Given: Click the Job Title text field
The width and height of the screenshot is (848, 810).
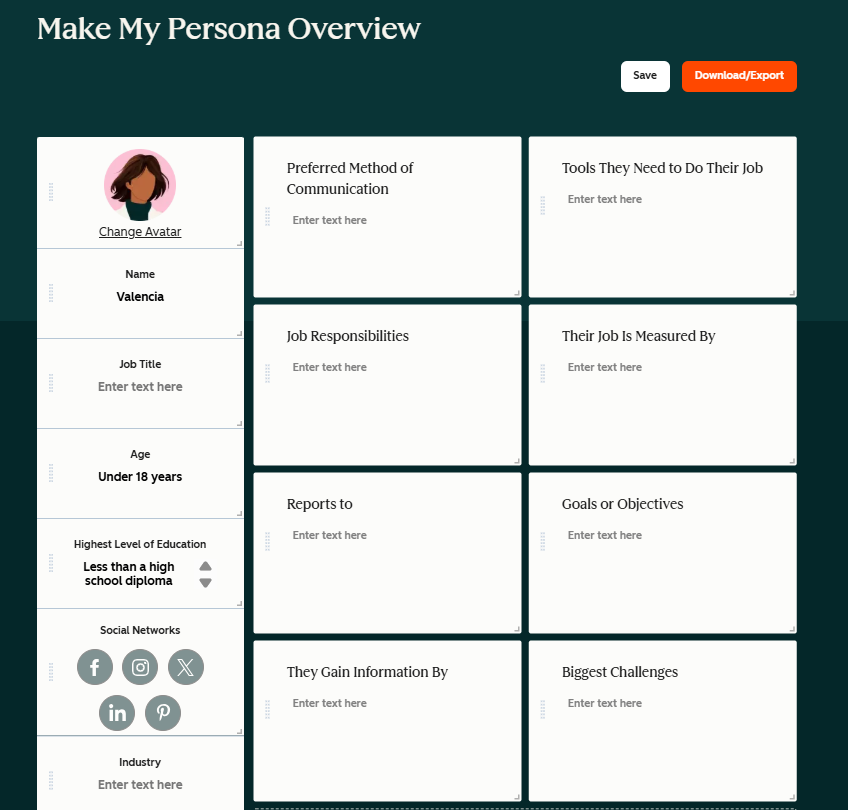Looking at the screenshot, I should [x=140, y=387].
